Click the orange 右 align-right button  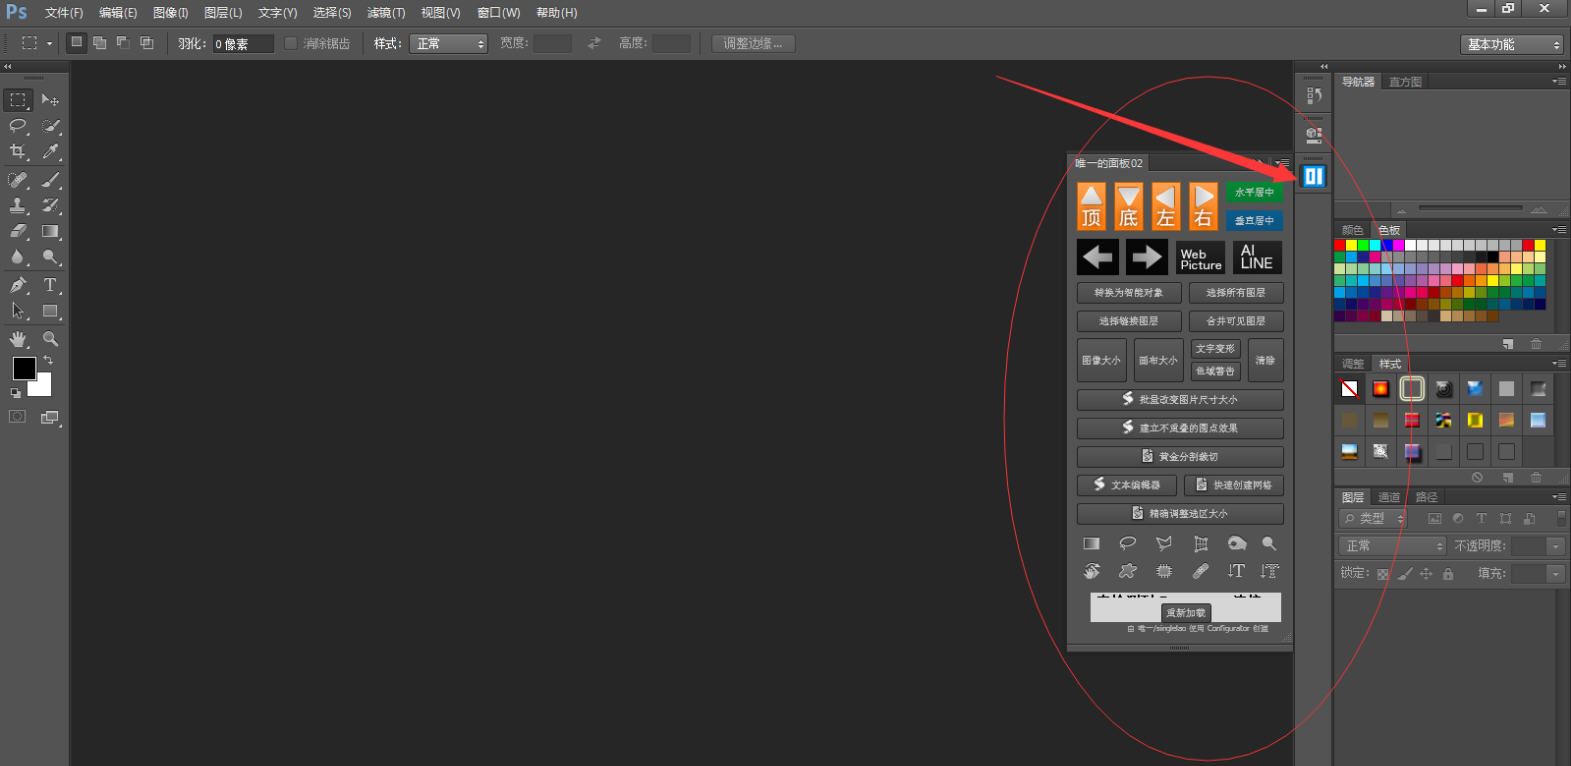(1203, 206)
